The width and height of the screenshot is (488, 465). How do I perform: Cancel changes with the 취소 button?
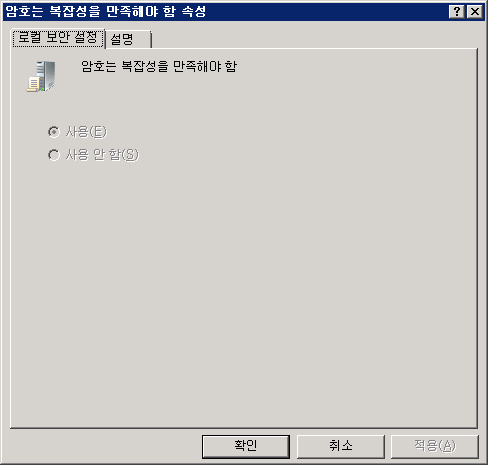340,446
